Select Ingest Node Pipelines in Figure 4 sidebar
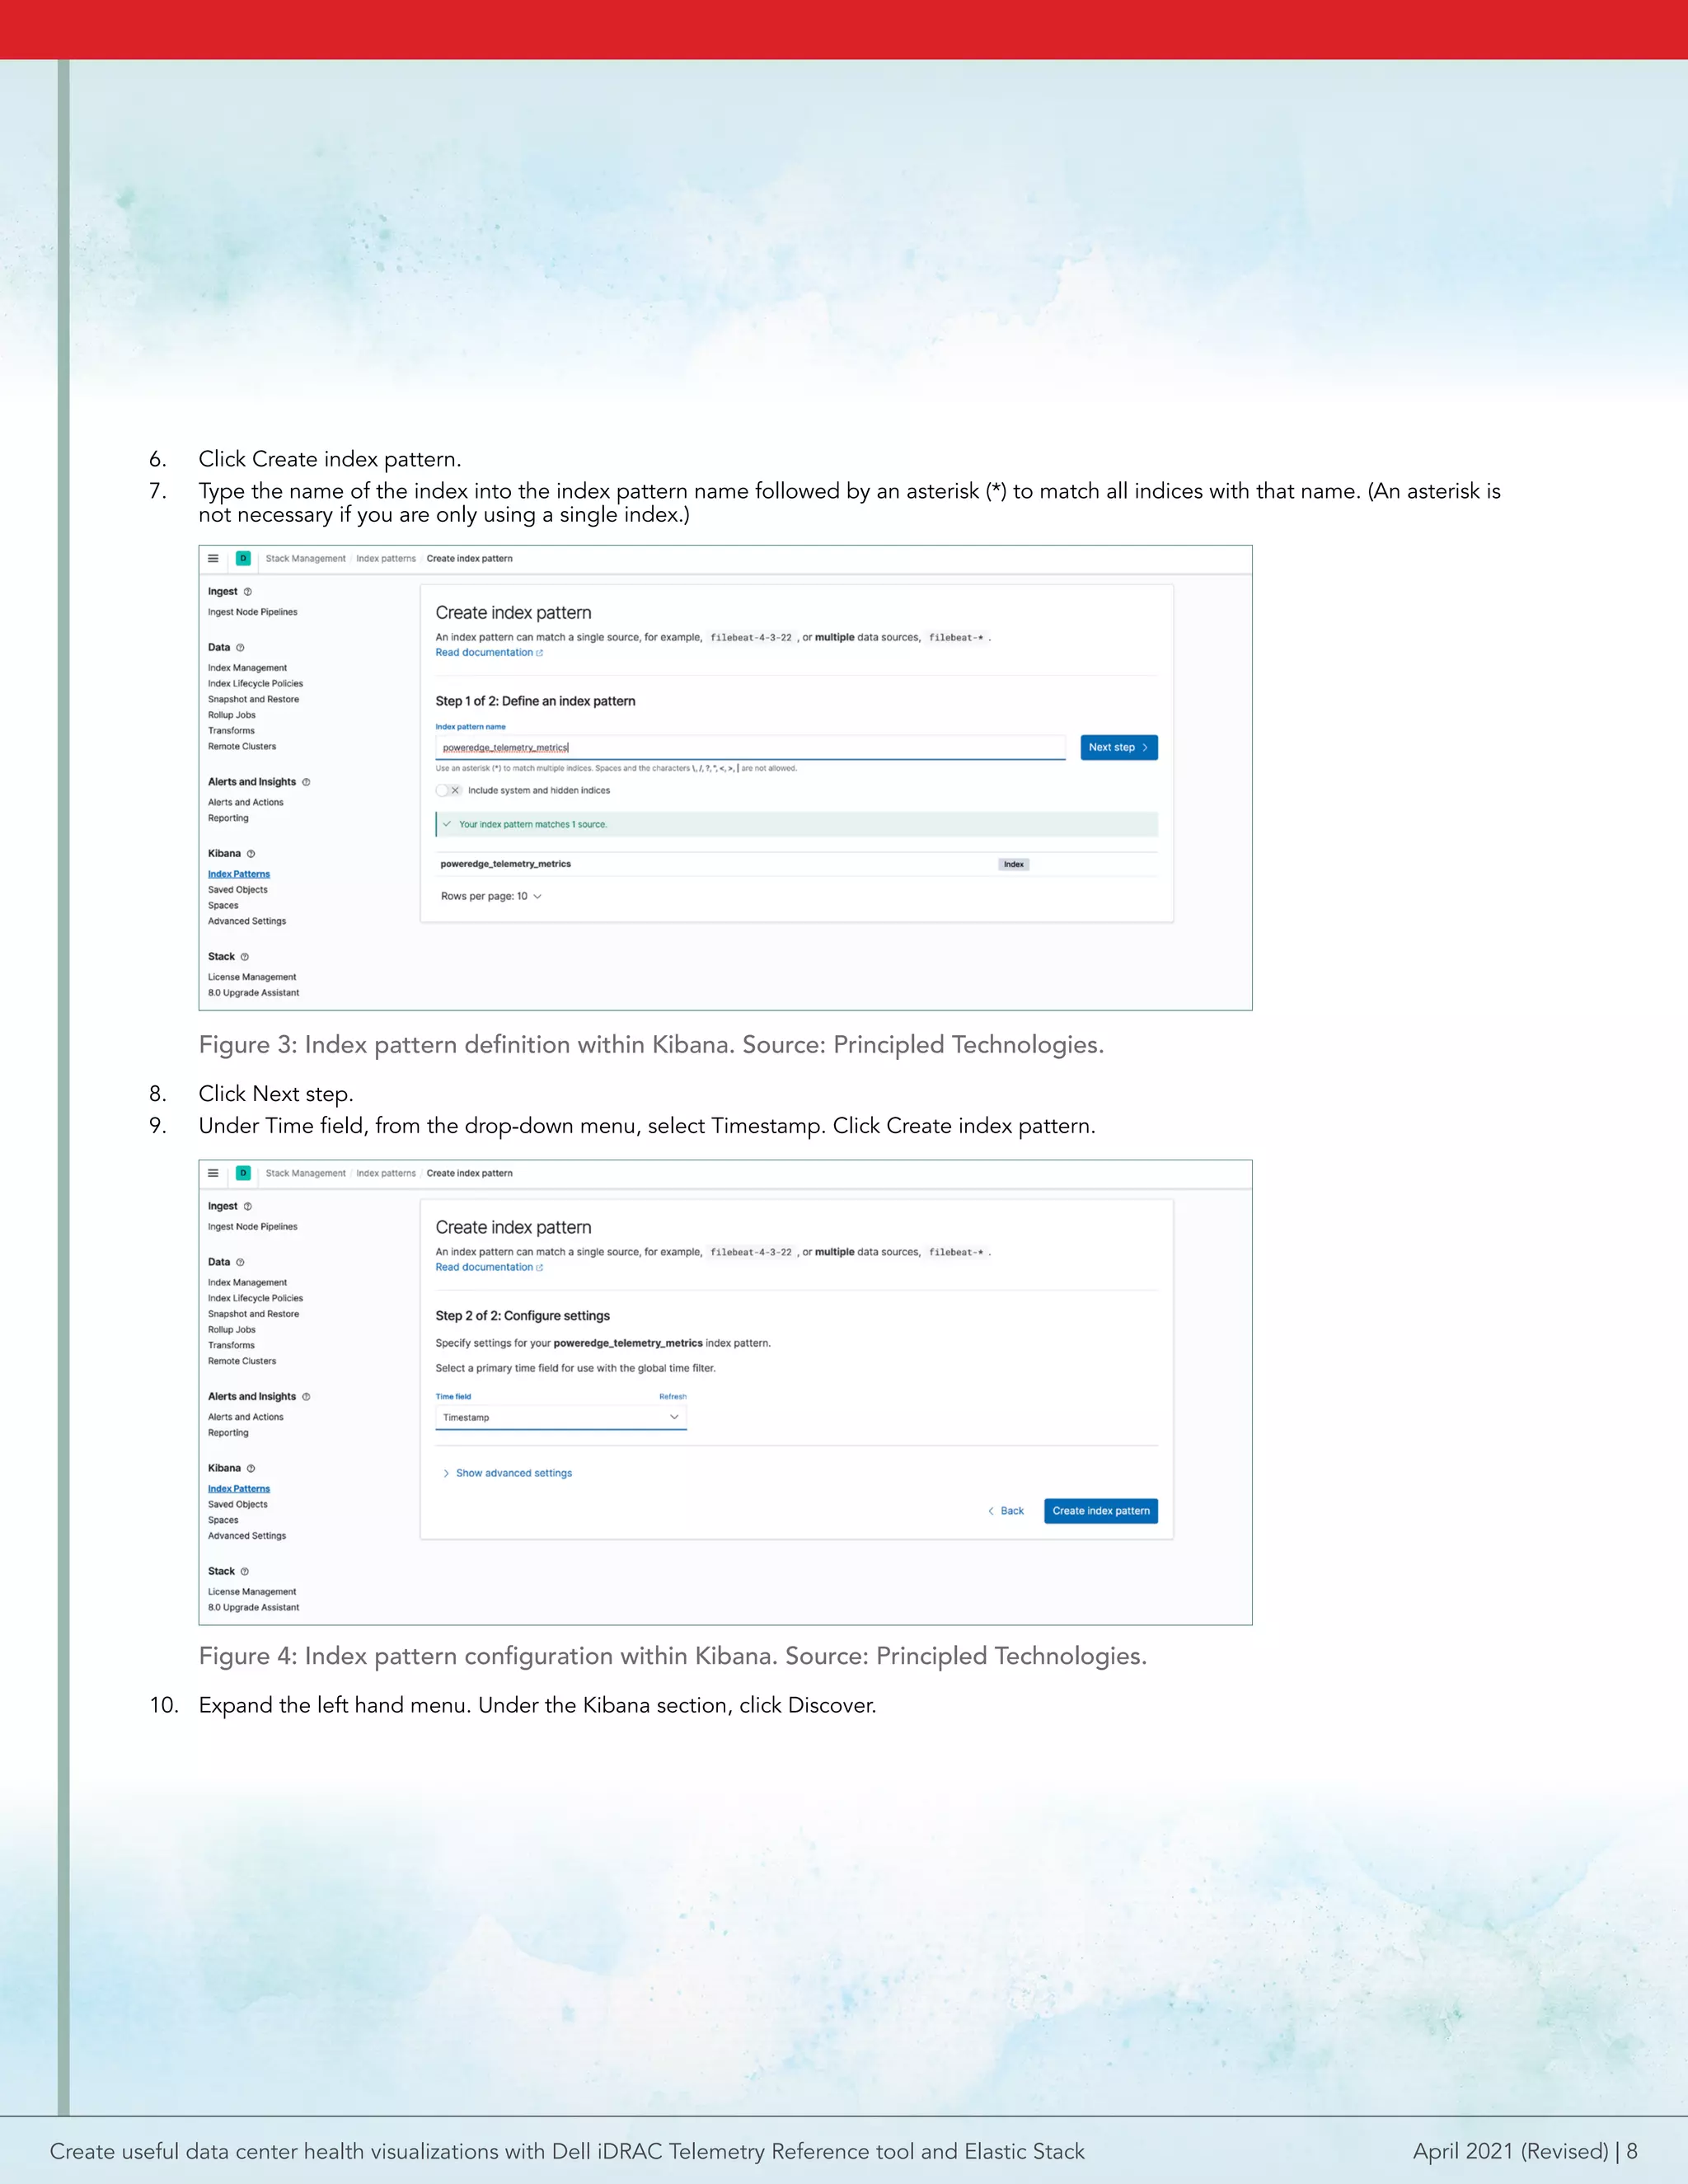Screen dimensions: 1688x2184 253,1227
